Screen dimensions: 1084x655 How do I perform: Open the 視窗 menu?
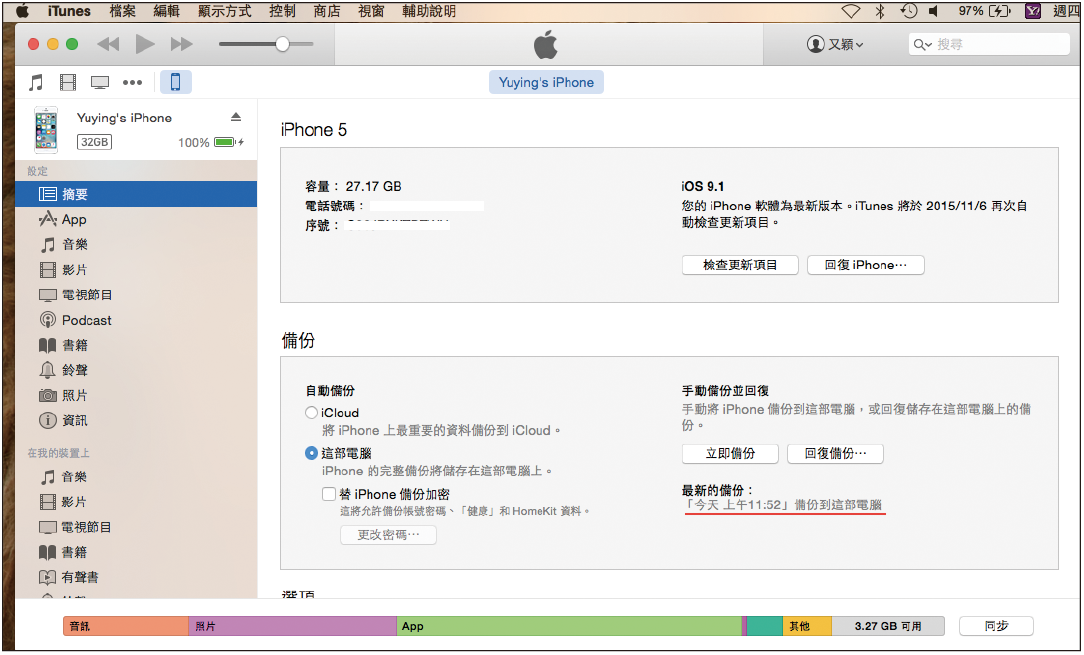(x=371, y=11)
